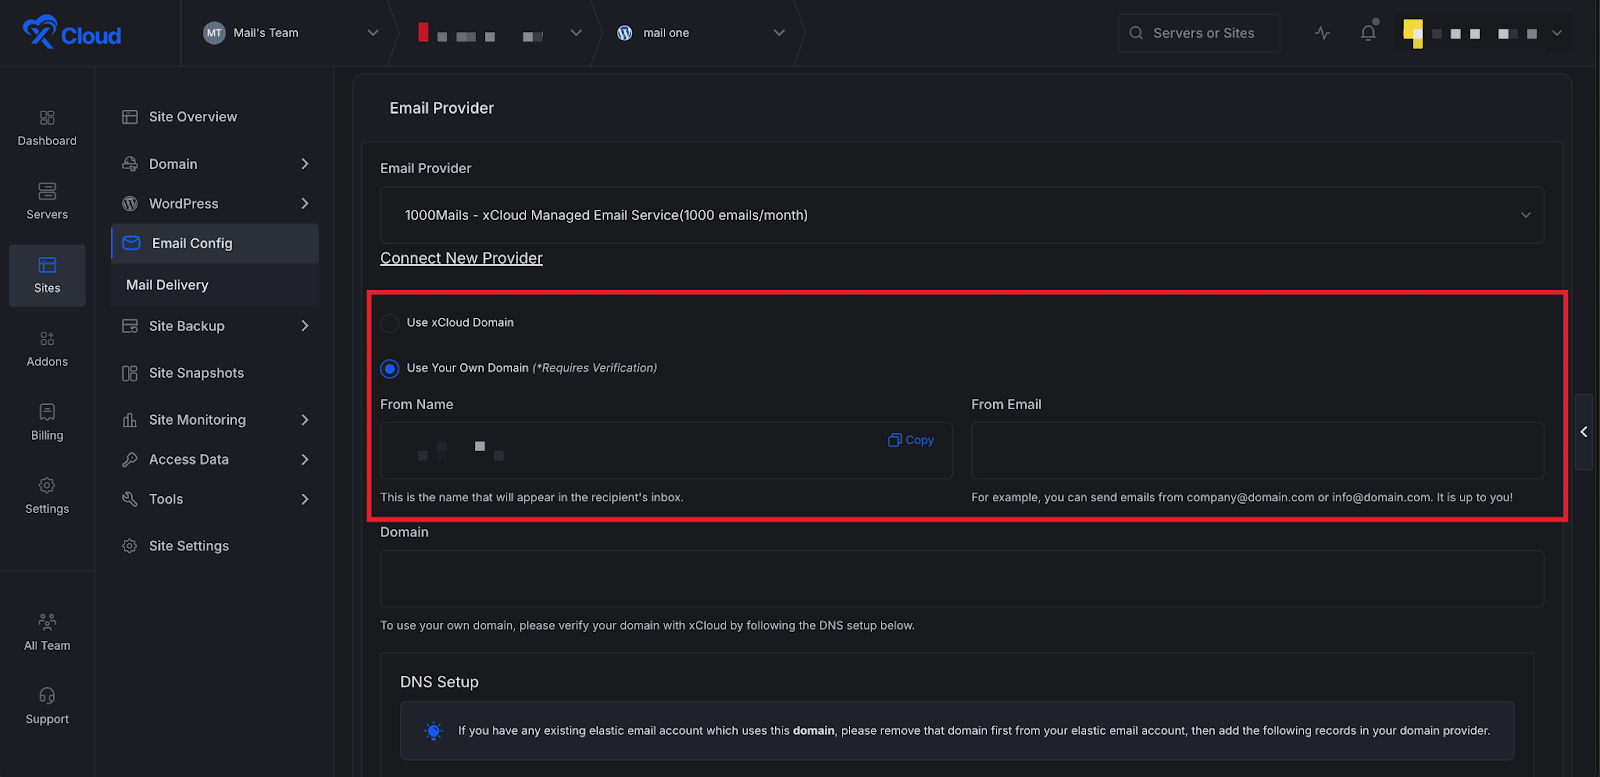The width and height of the screenshot is (1600, 777).
Task: Click the Domain input field
Action: 962,578
